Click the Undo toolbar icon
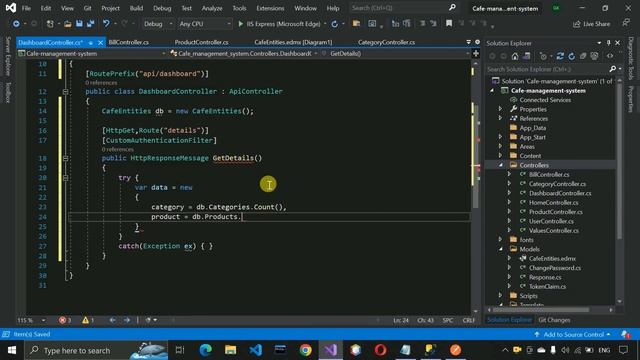Image resolution: width=640 pixels, height=360 pixels. coord(106,24)
